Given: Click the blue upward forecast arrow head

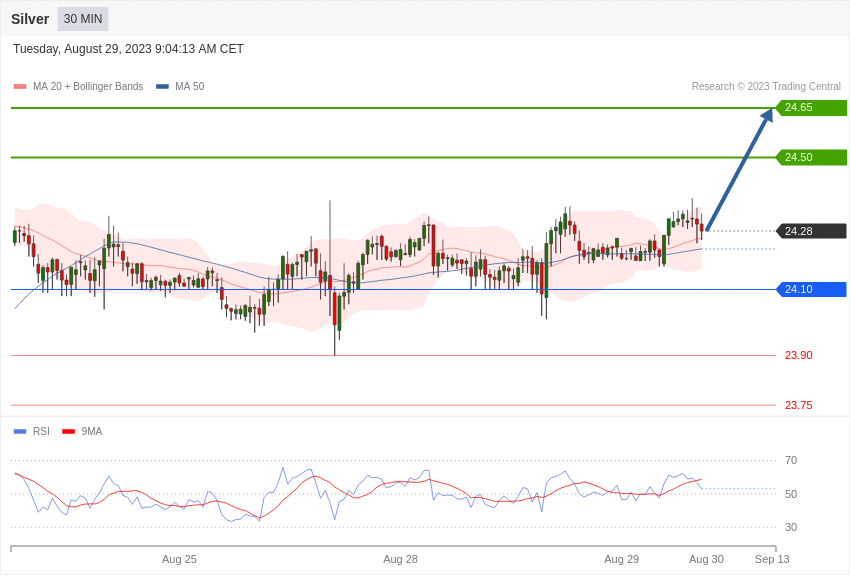Looking at the screenshot, I should pyautogui.click(x=766, y=117).
